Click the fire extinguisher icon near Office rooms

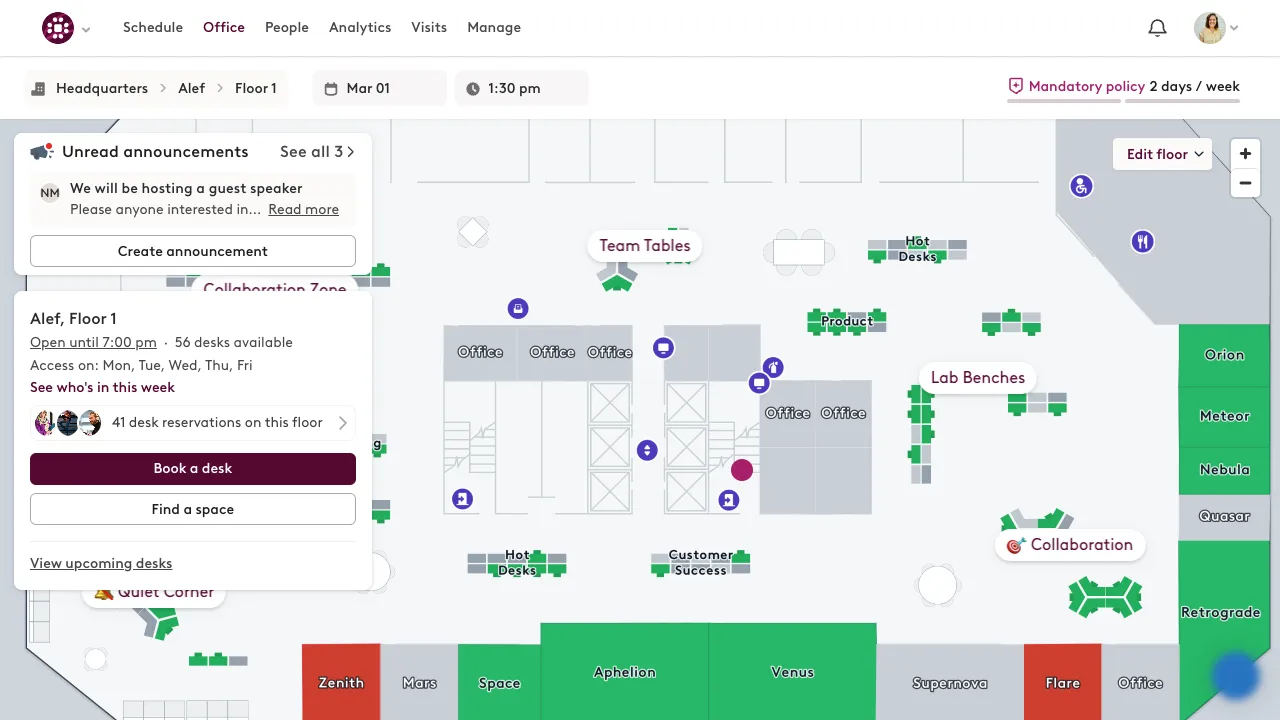[774, 367]
